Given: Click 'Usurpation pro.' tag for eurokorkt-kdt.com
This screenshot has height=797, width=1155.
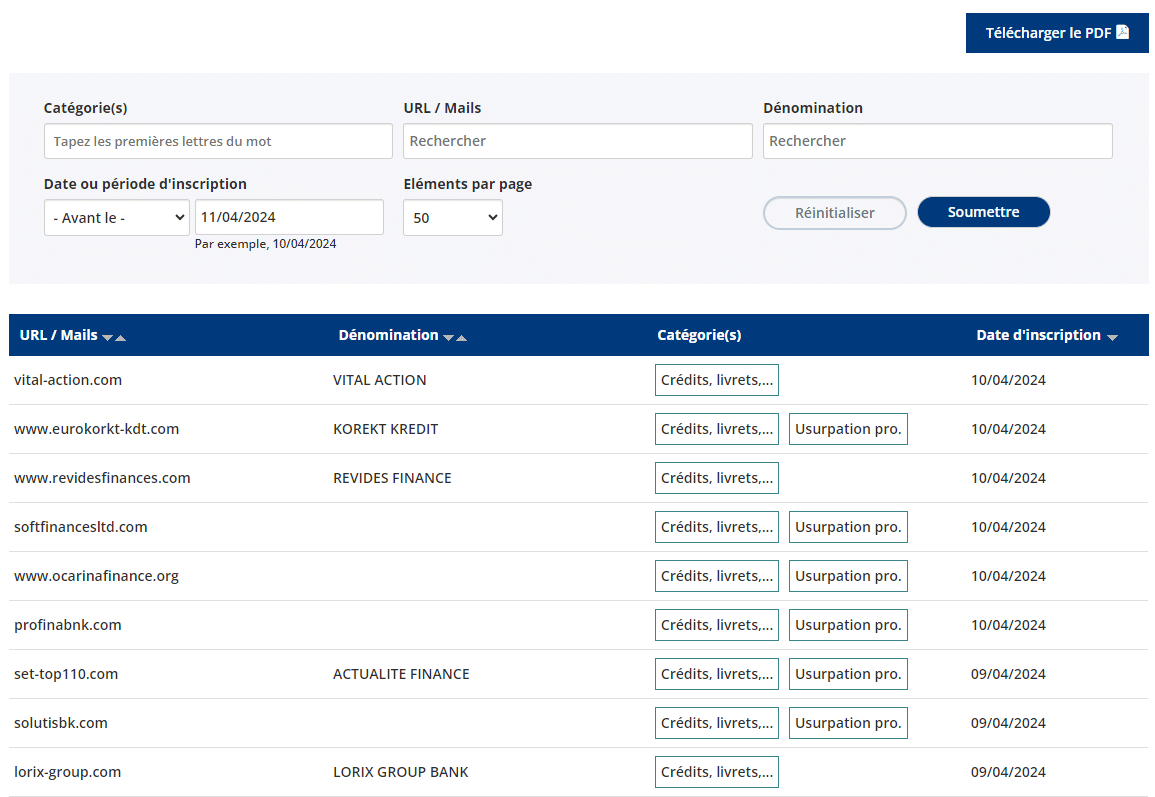Looking at the screenshot, I should click(848, 429).
